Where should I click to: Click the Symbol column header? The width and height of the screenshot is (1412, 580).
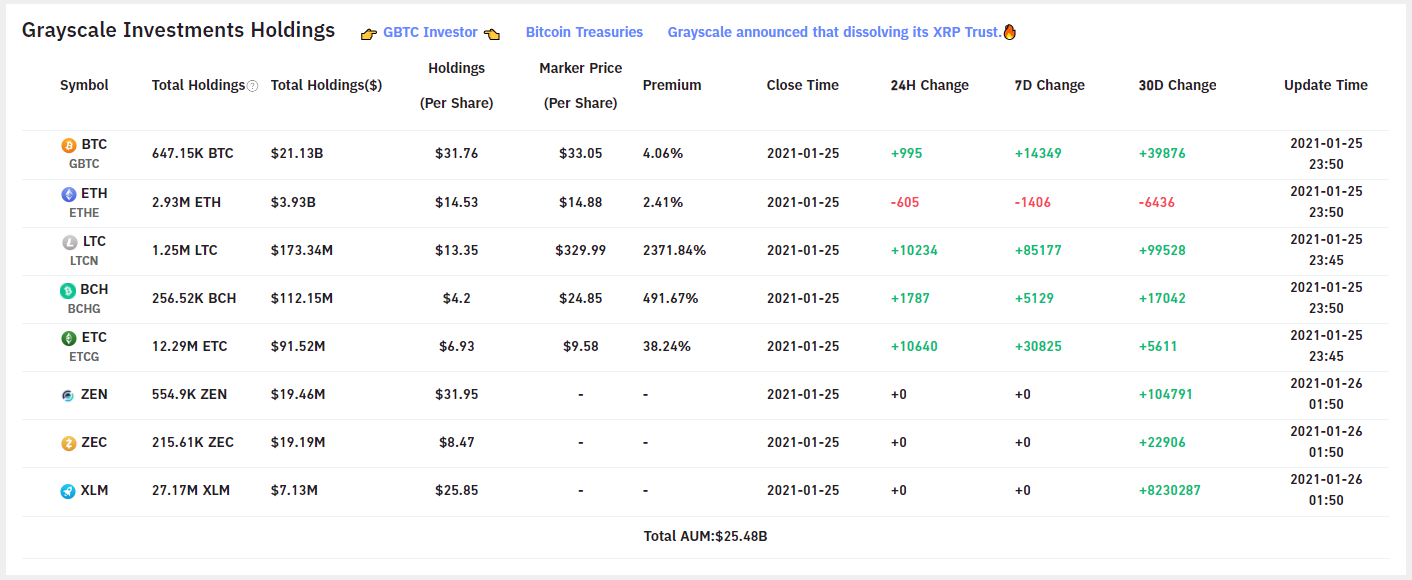(84, 85)
